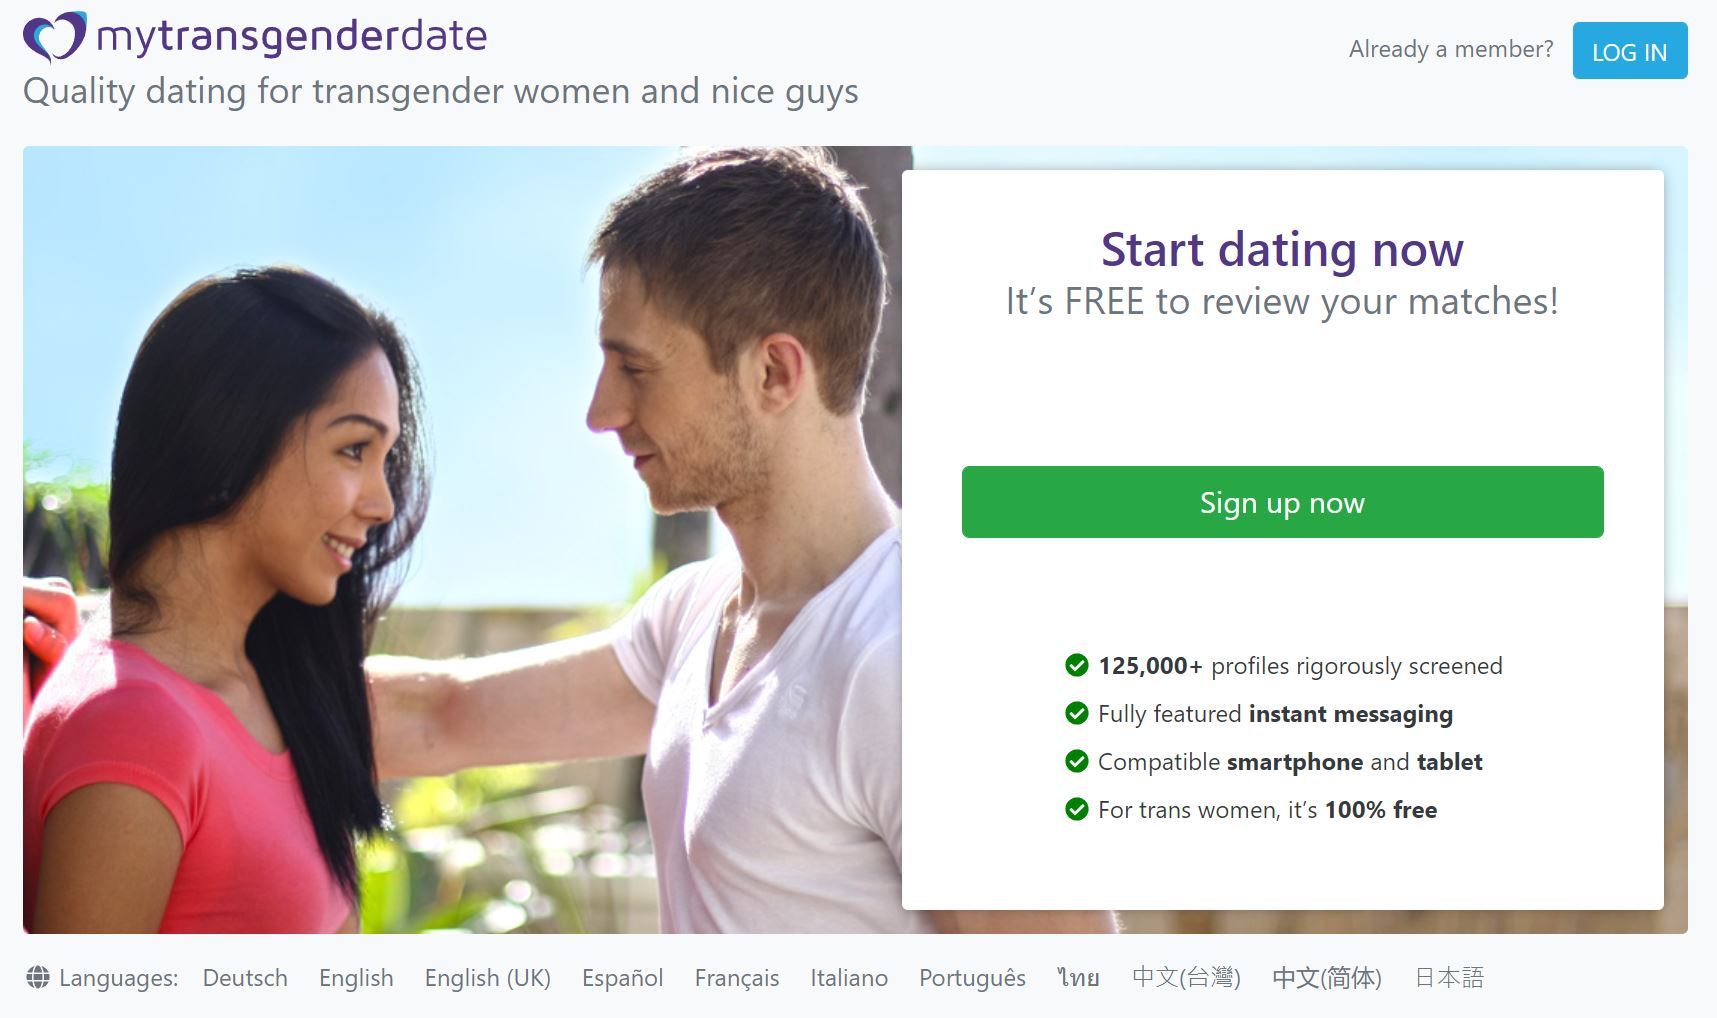Click the globe icon beside Languages
The width and height of the screenshot is (1717, 1018).
coord(38,977)
